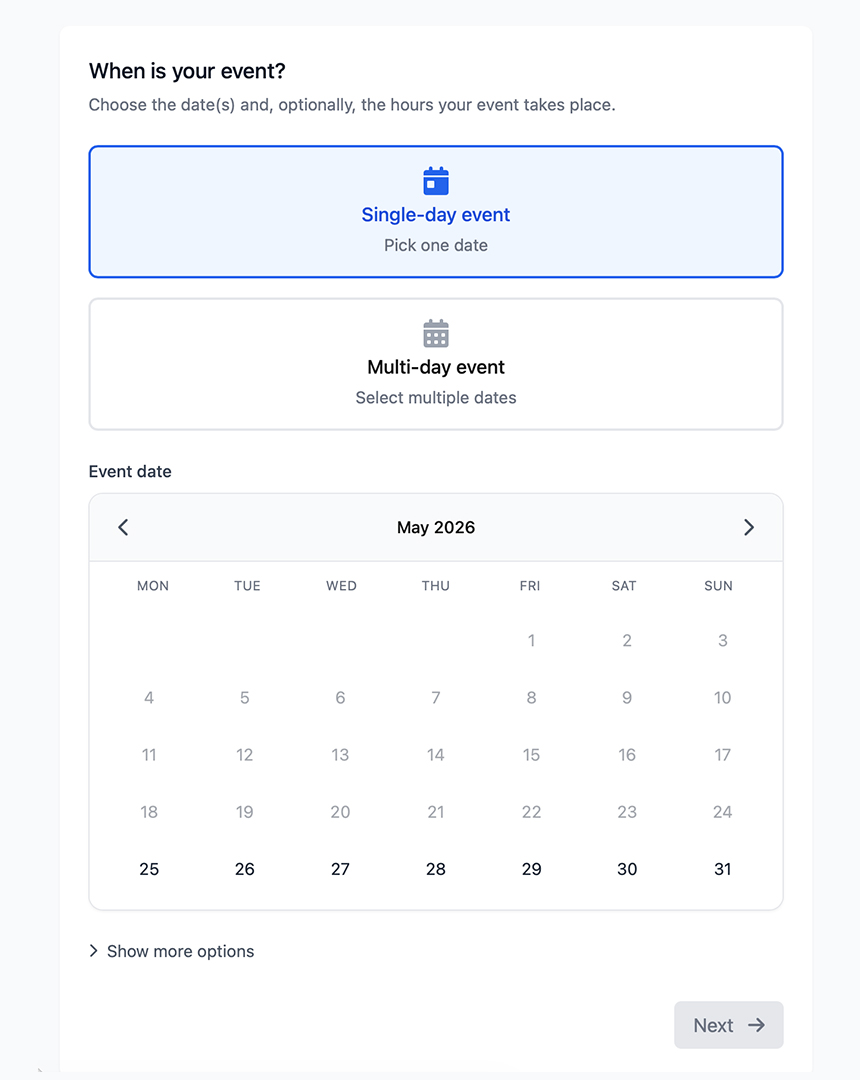The height and width of the screenshot is (1080, 860).
Task: Select Saturday May 30
Action: click(627, 869)
